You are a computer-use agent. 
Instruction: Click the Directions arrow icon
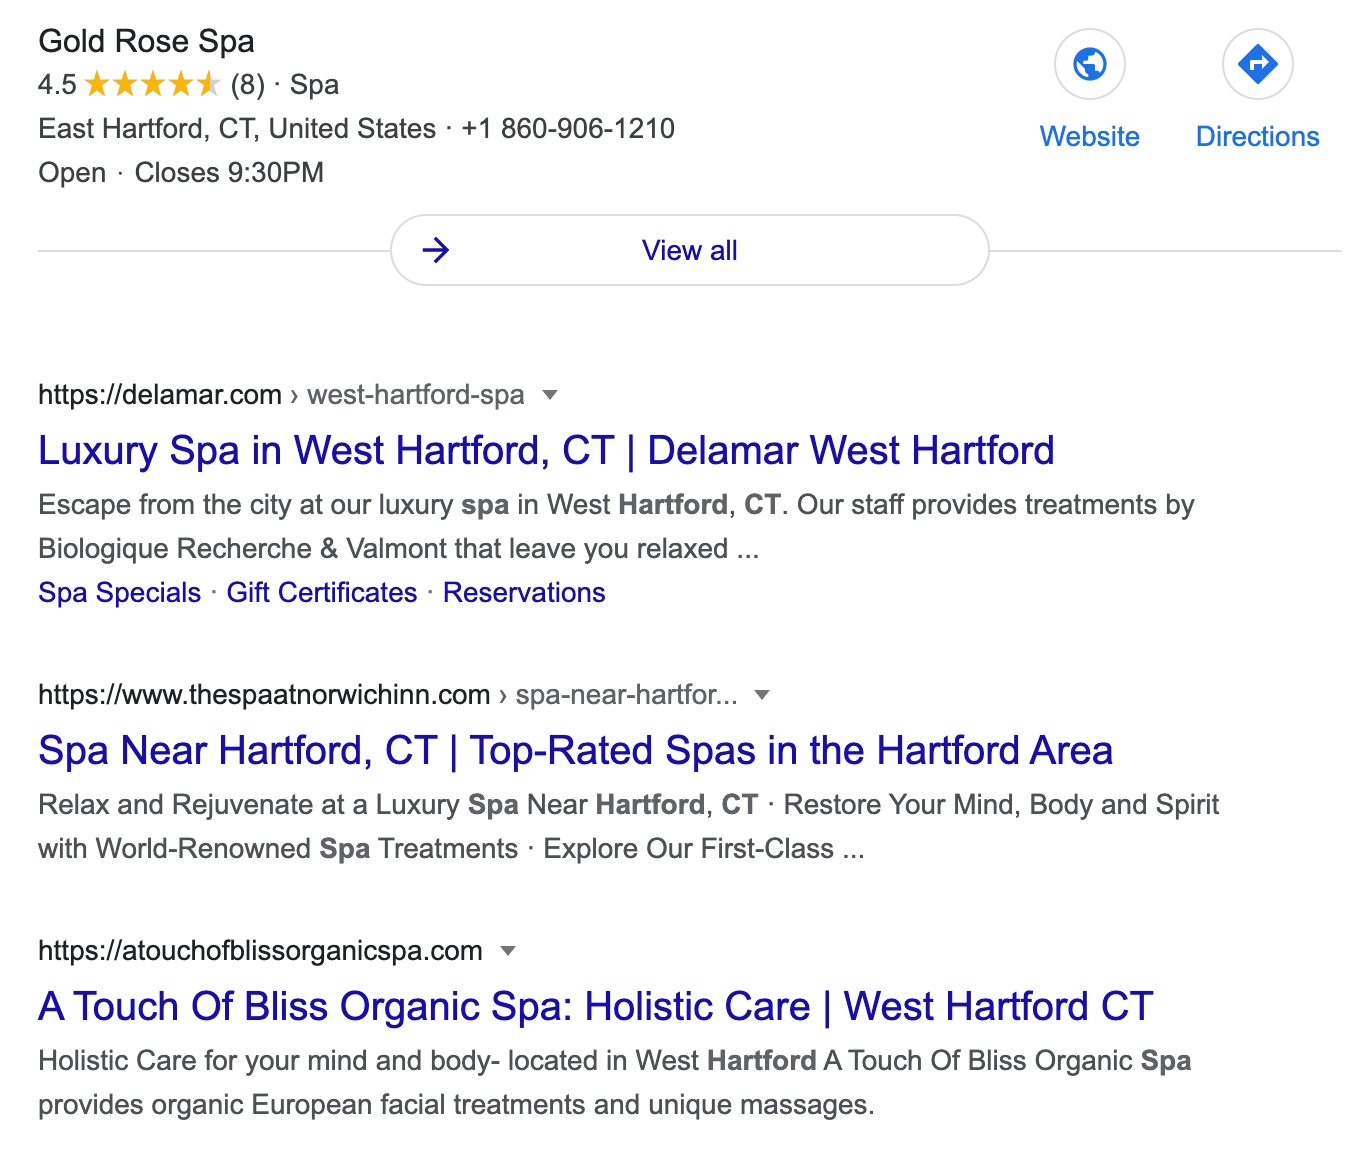(x=1258, y=64)
